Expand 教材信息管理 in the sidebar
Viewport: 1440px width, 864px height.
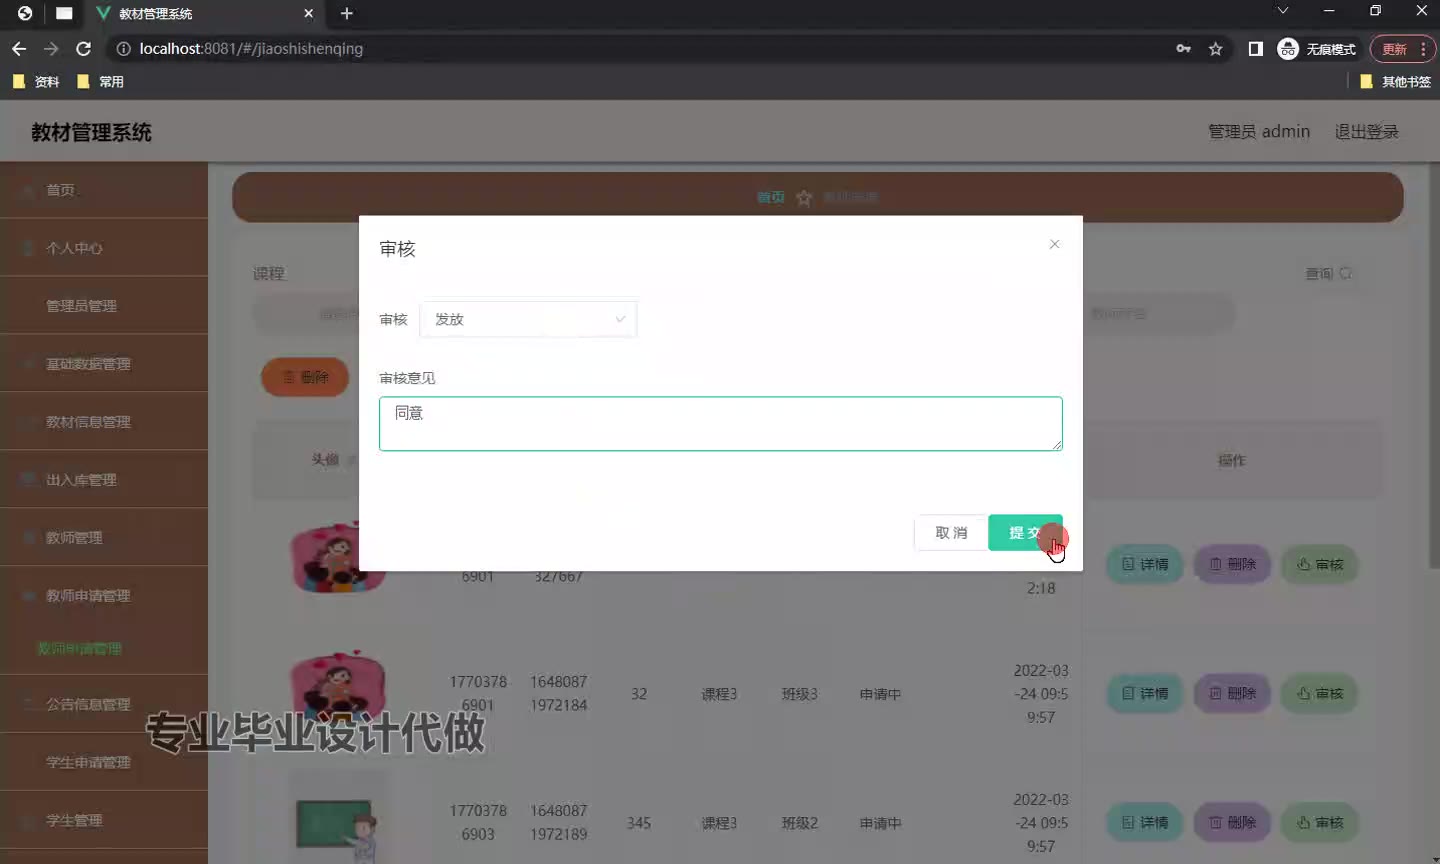point(104,422)
